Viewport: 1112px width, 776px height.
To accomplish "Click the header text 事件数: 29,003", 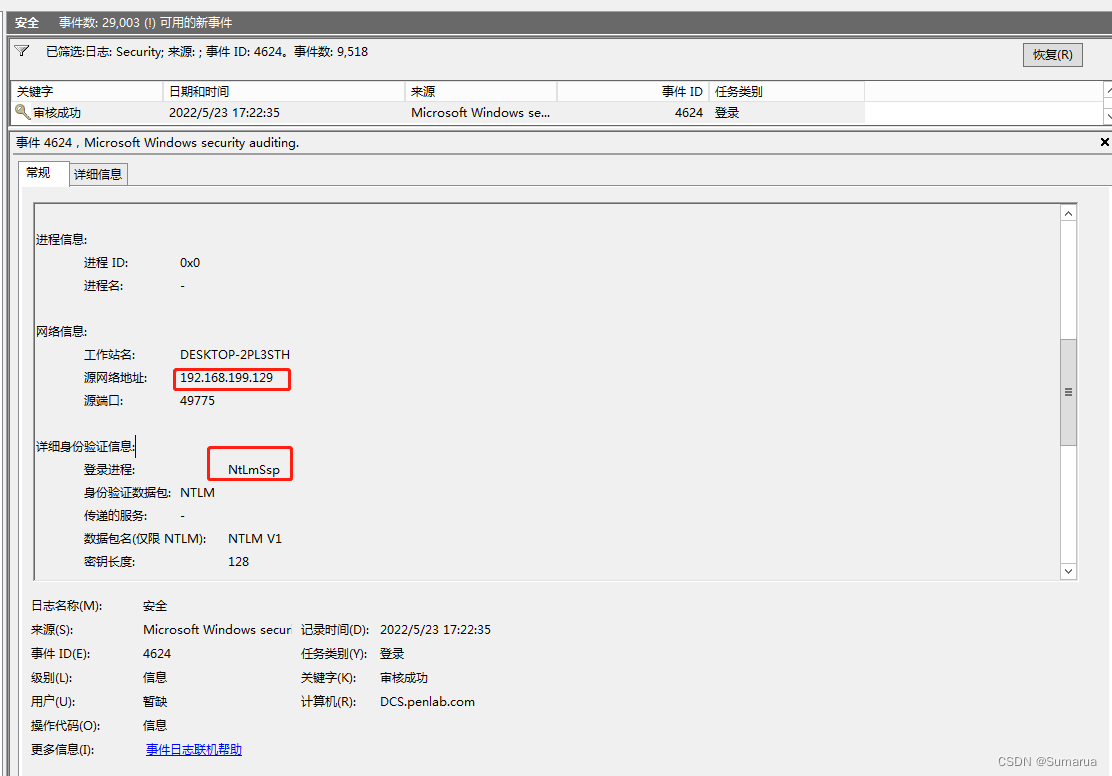I will (99, 23).
